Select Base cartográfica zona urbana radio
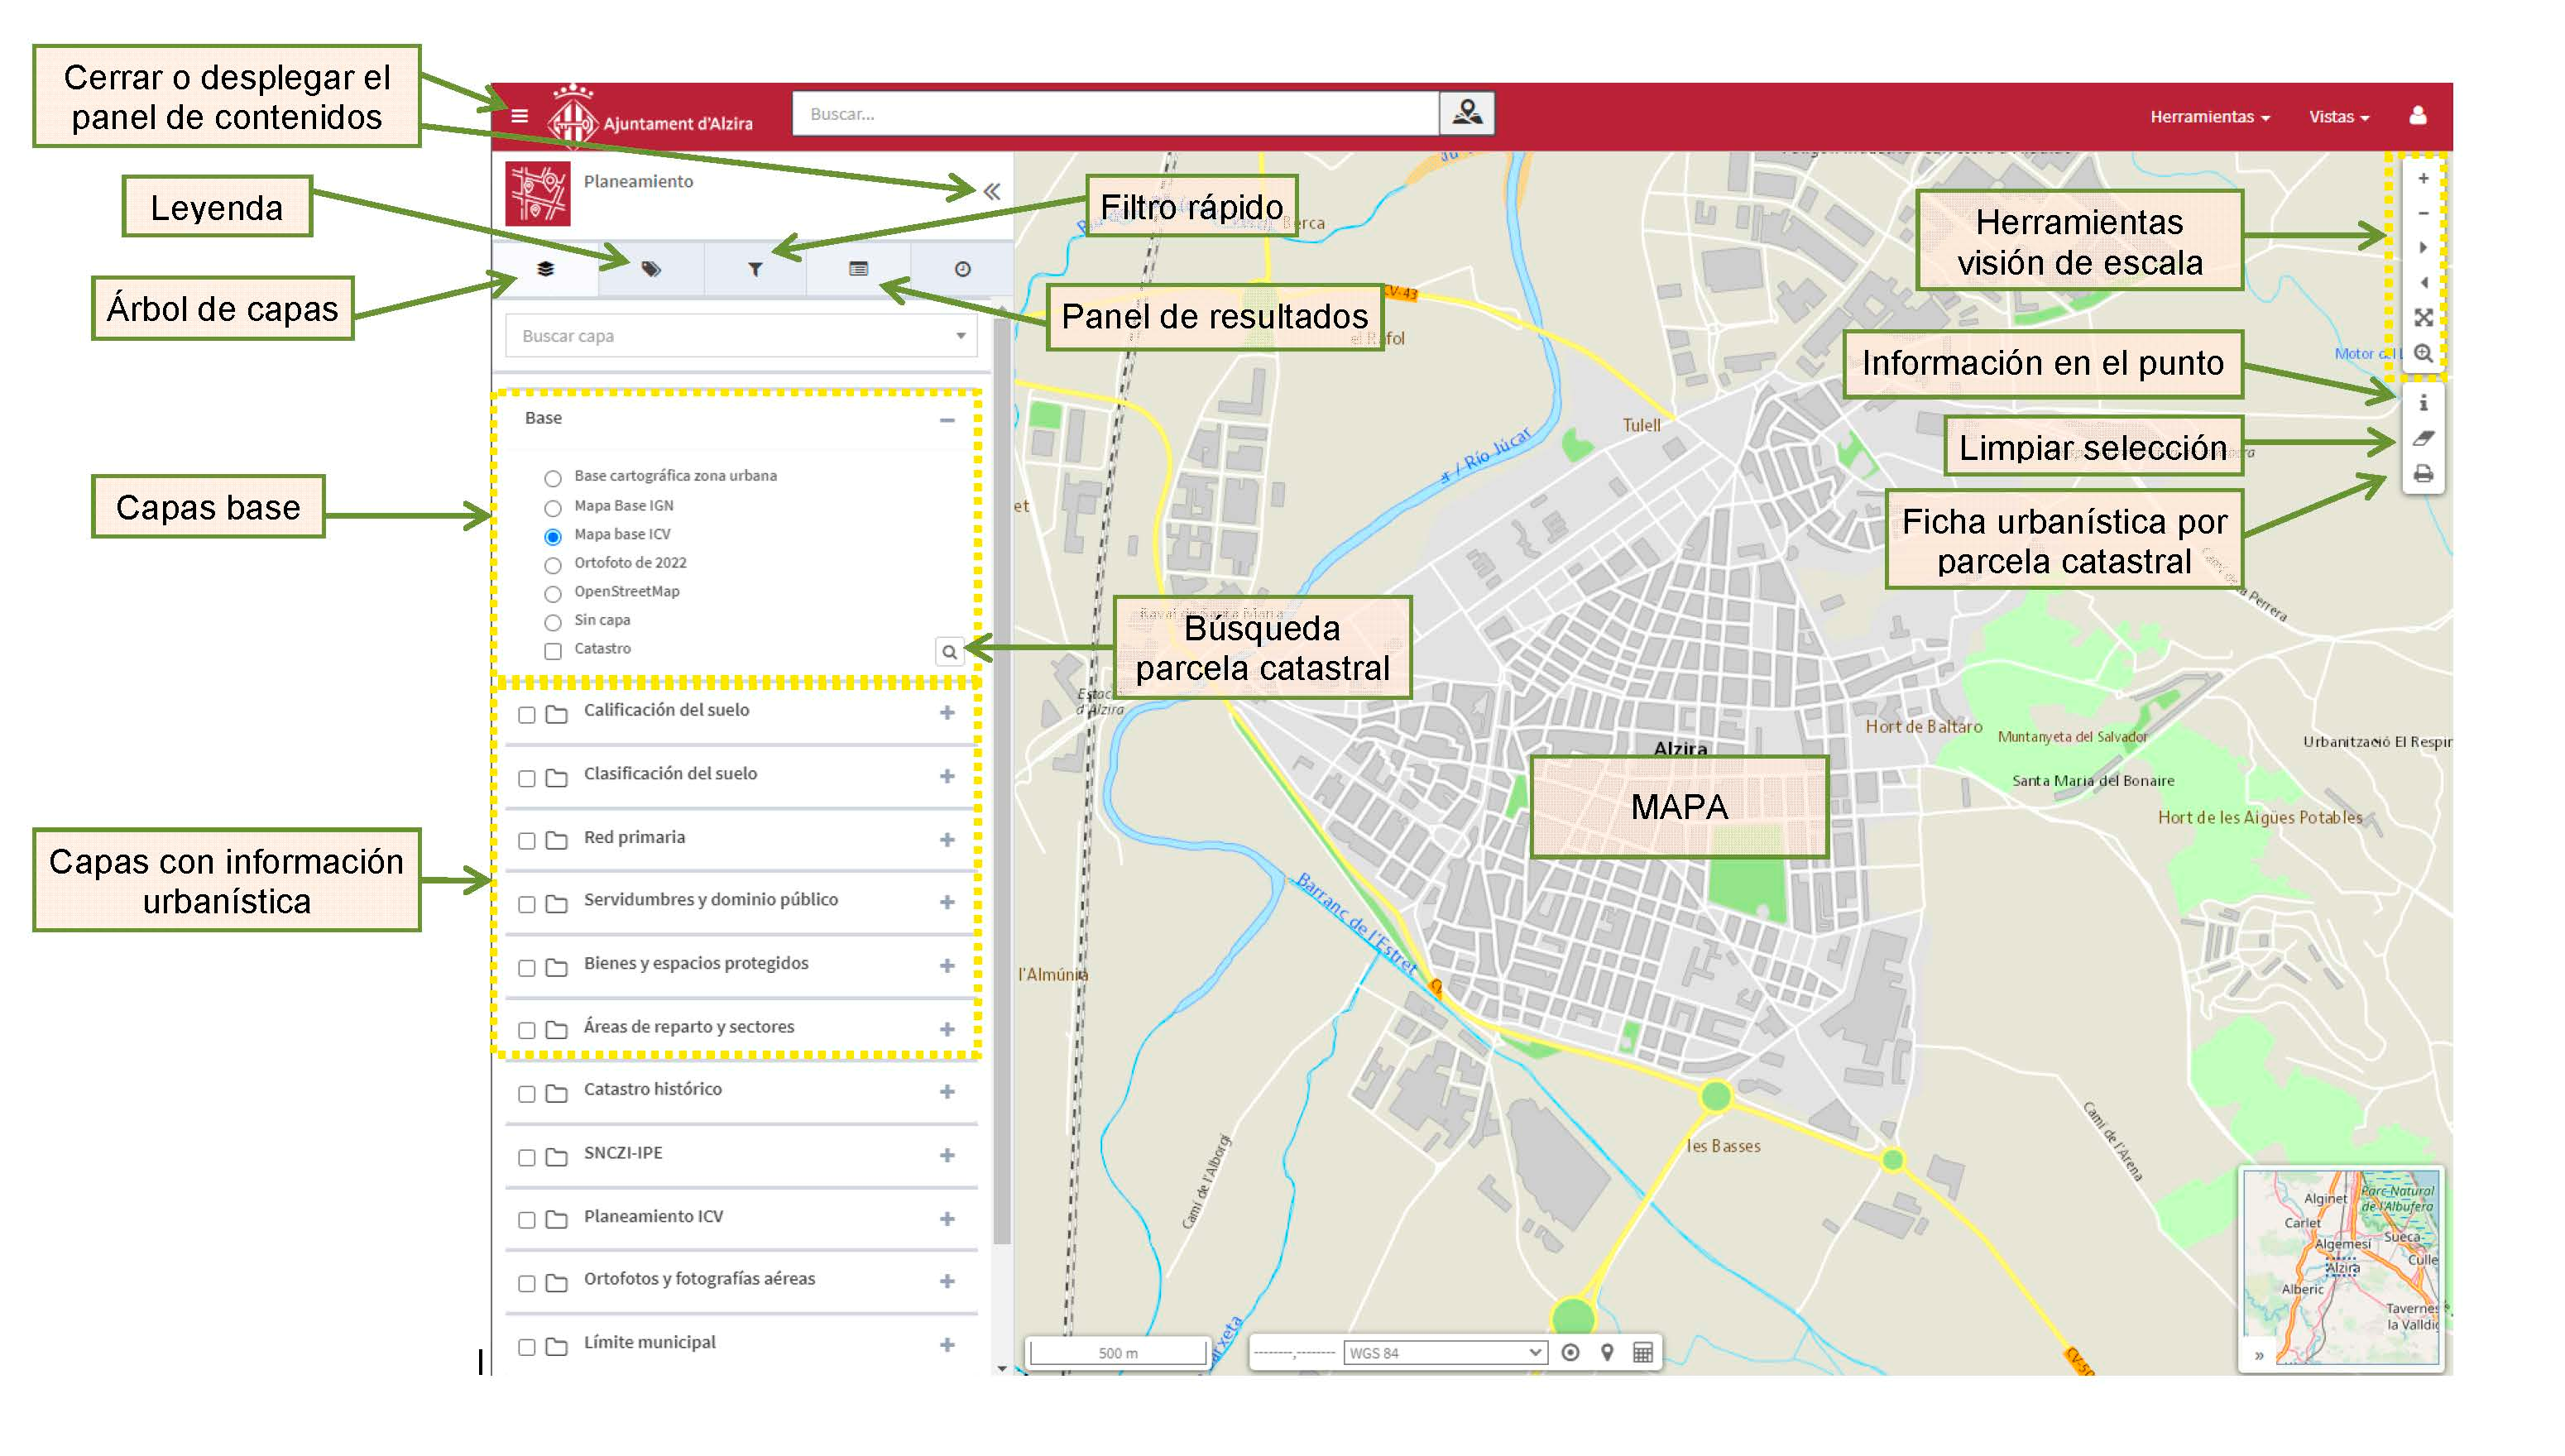 552,478
